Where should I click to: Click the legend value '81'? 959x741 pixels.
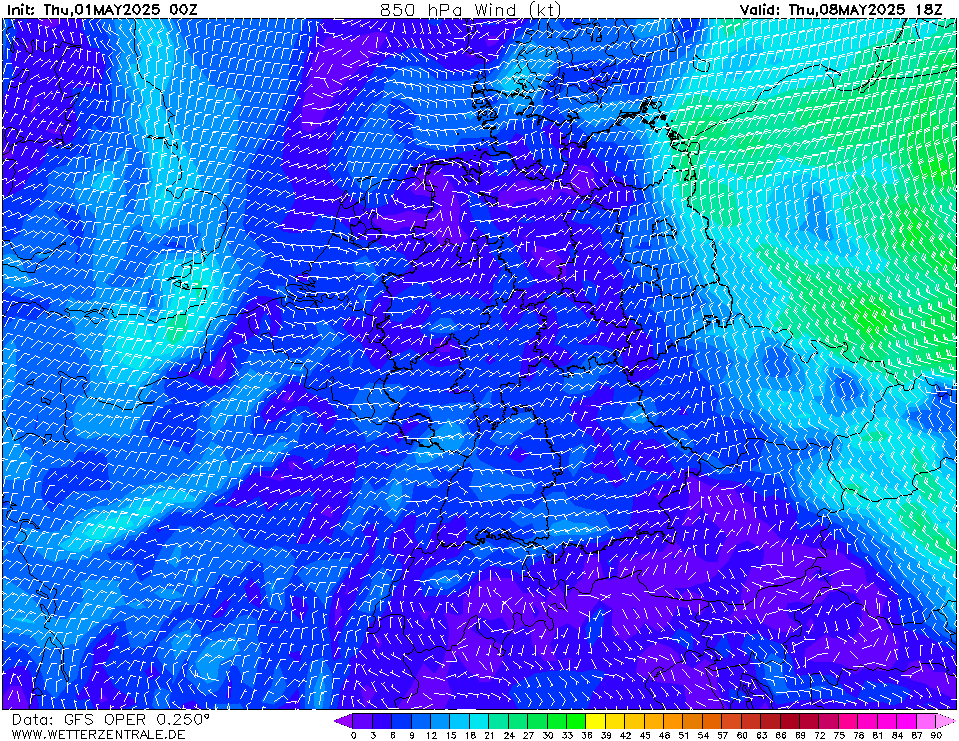click(878, 735)
